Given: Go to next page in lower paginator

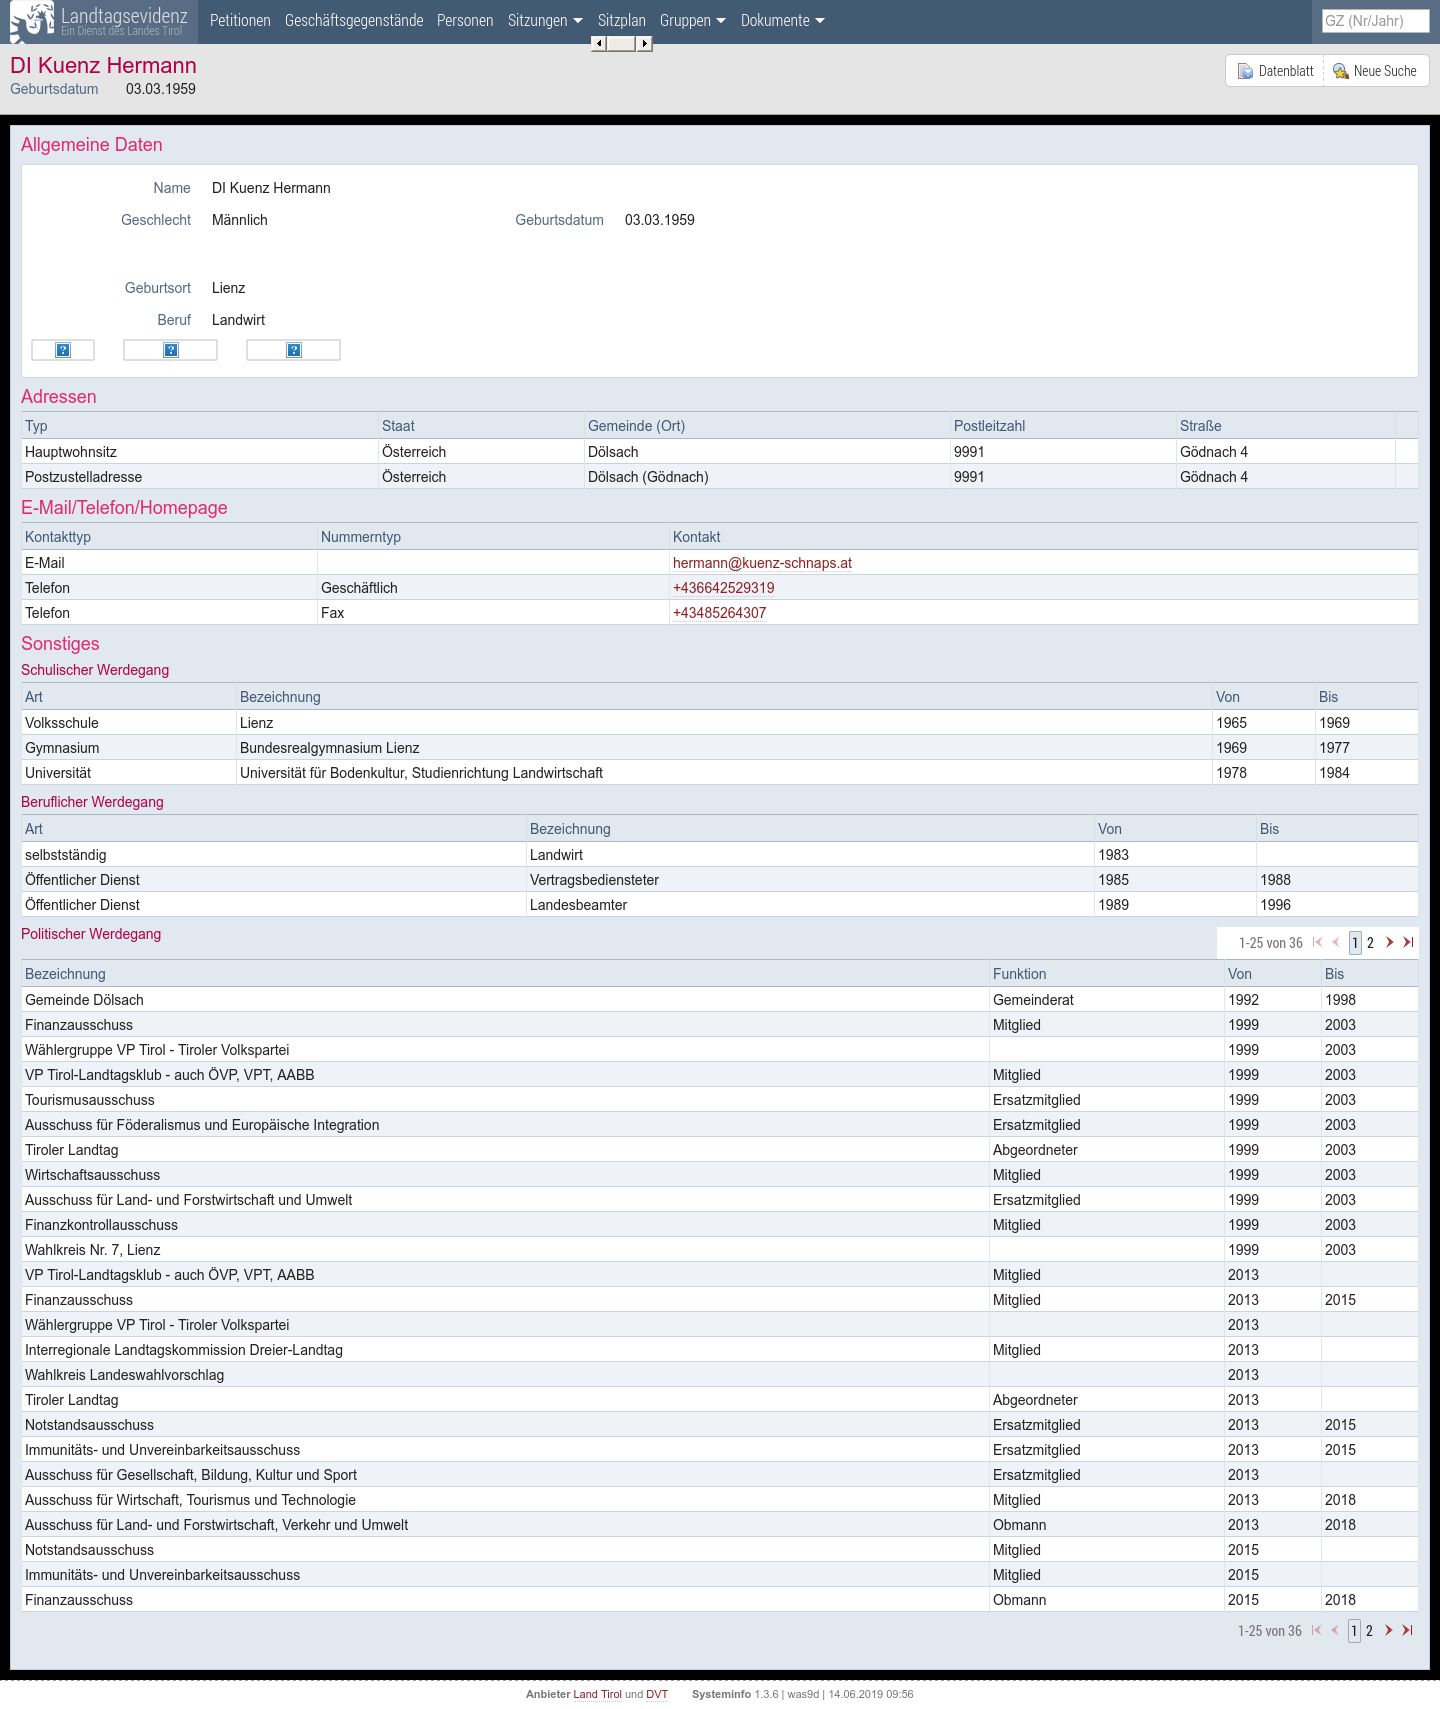Looking at the screenshot, I should 1388,1630.
